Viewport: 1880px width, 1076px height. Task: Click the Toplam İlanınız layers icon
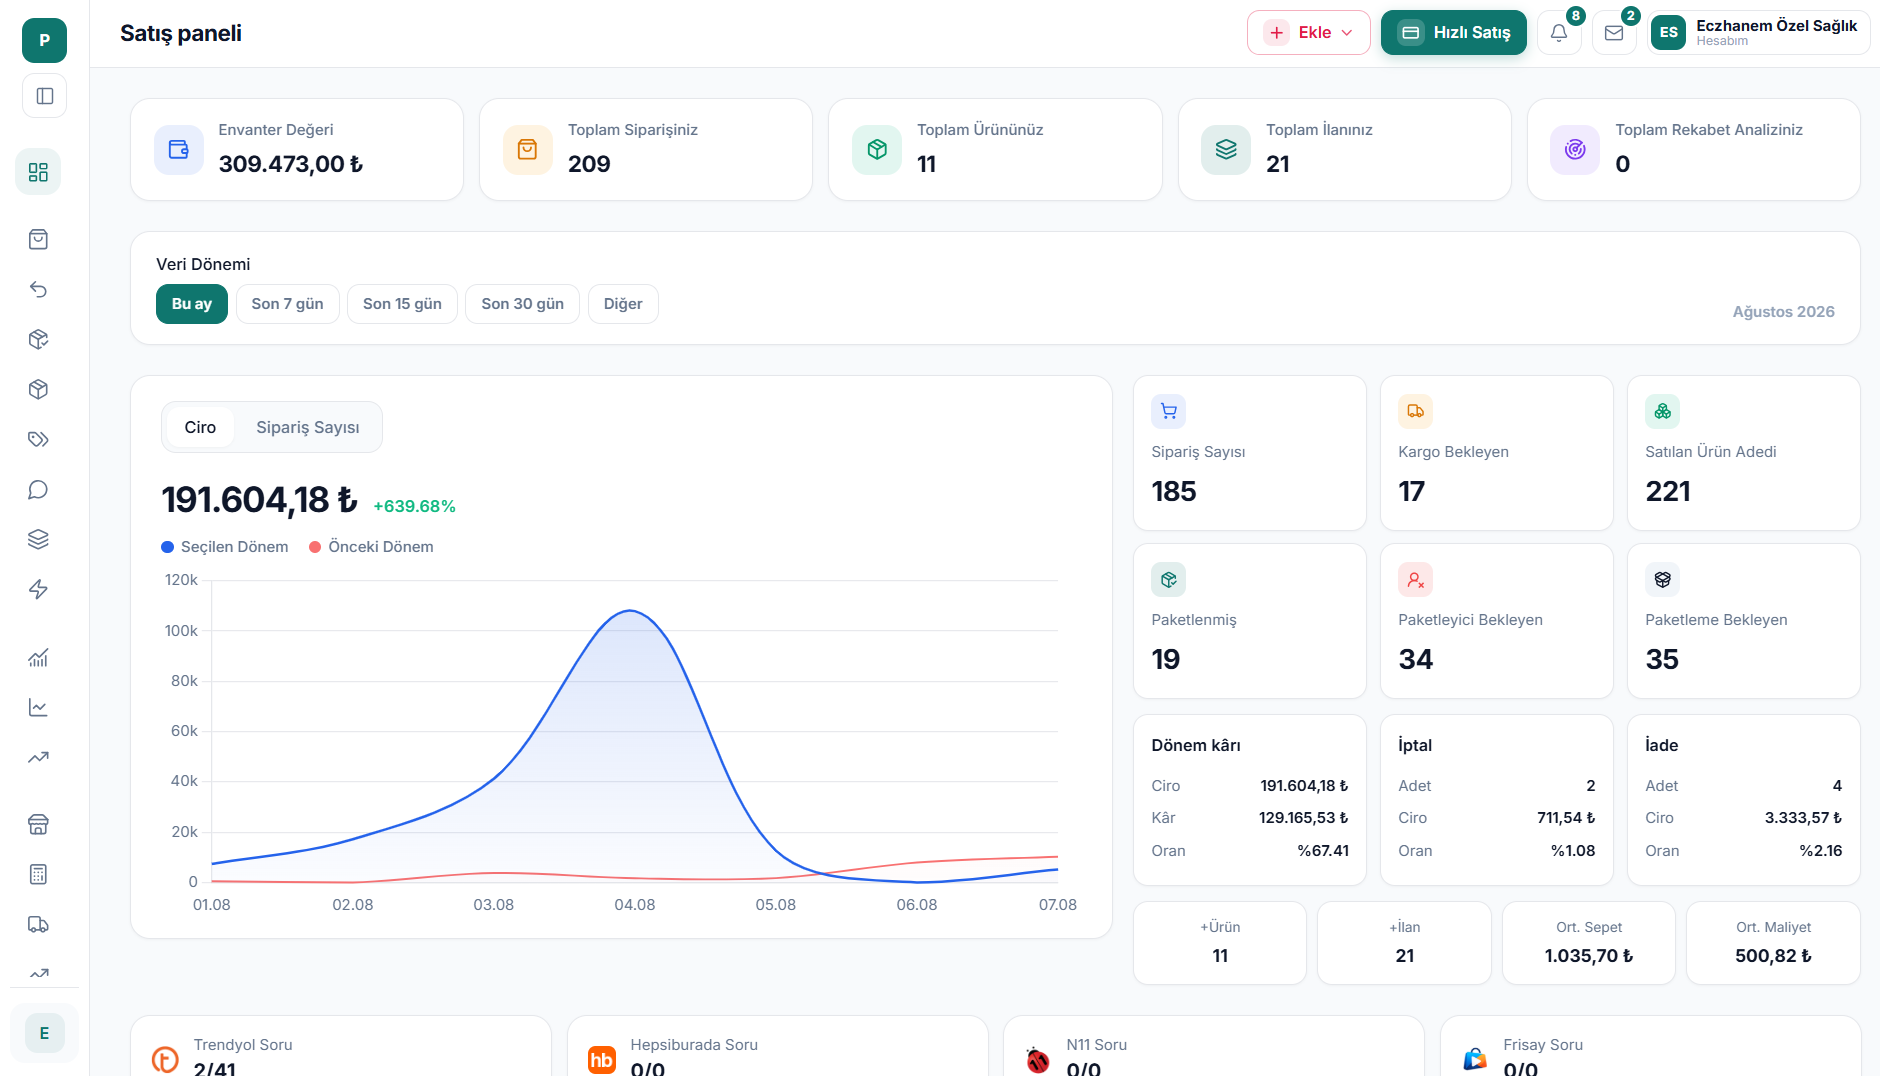1226,149
